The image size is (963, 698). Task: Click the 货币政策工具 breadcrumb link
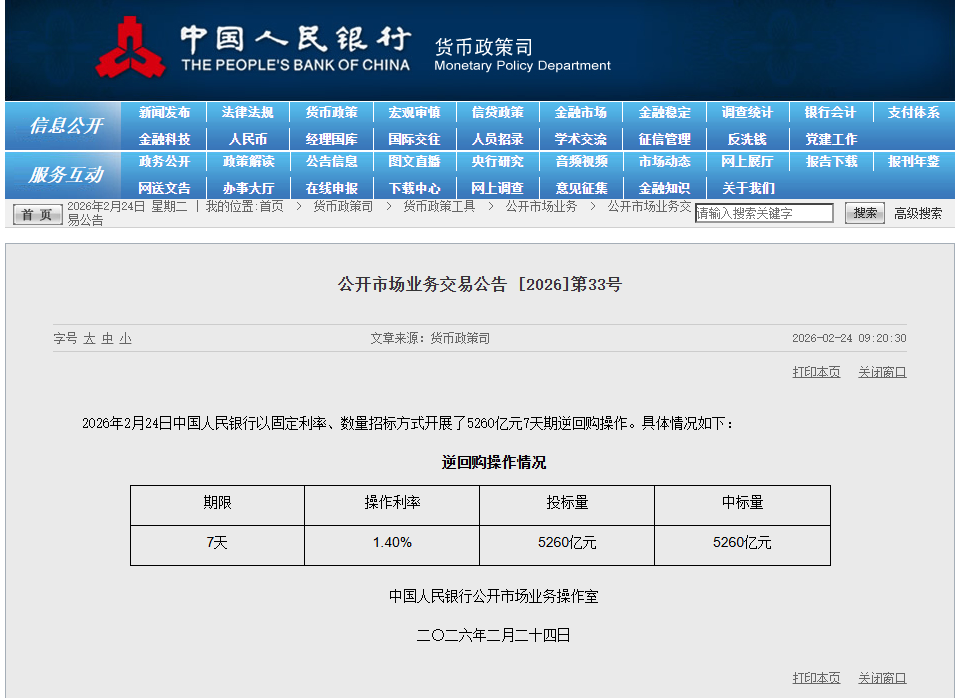click(439, 206)
